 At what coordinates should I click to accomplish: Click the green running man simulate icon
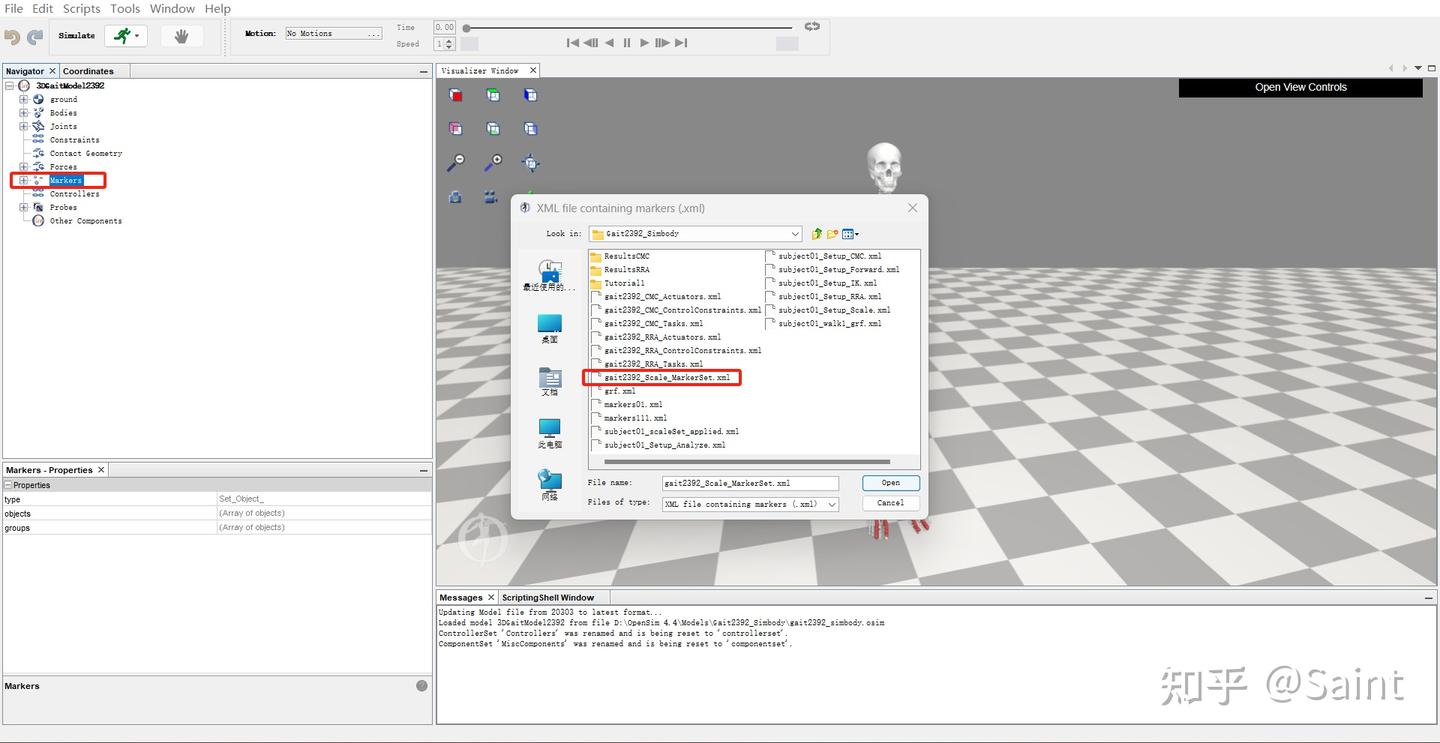point(120,34)
